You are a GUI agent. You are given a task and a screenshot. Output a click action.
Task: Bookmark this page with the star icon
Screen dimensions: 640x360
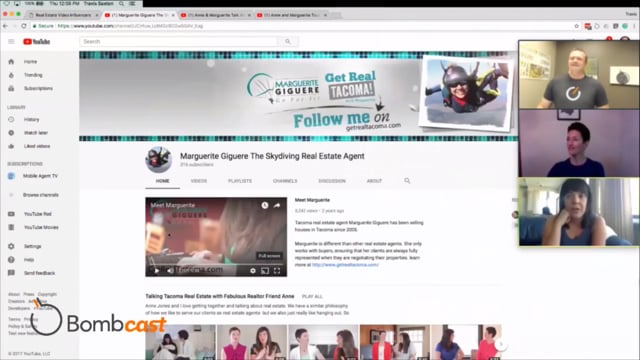(x=576, y=26)
